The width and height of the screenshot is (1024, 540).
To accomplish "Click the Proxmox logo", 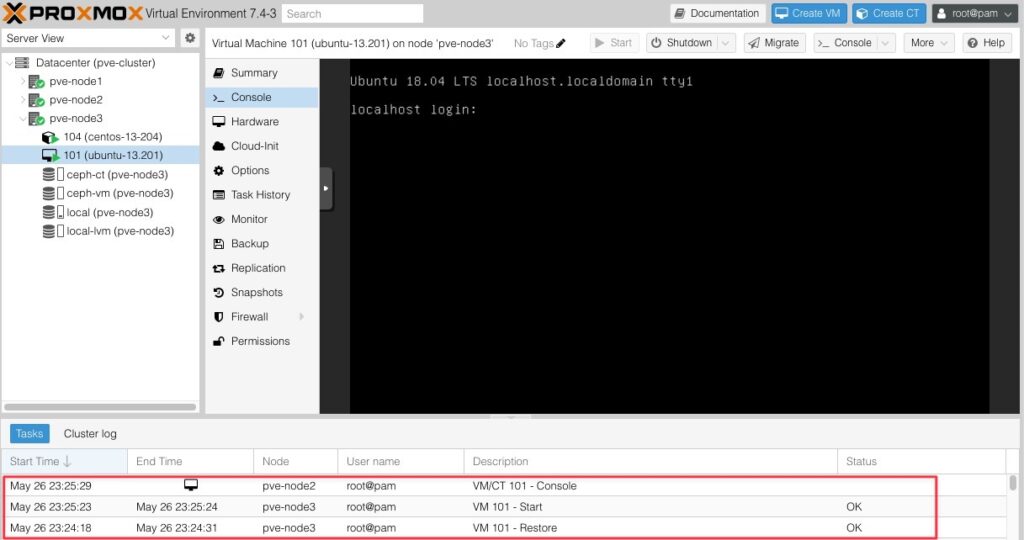I will point(72,13).
